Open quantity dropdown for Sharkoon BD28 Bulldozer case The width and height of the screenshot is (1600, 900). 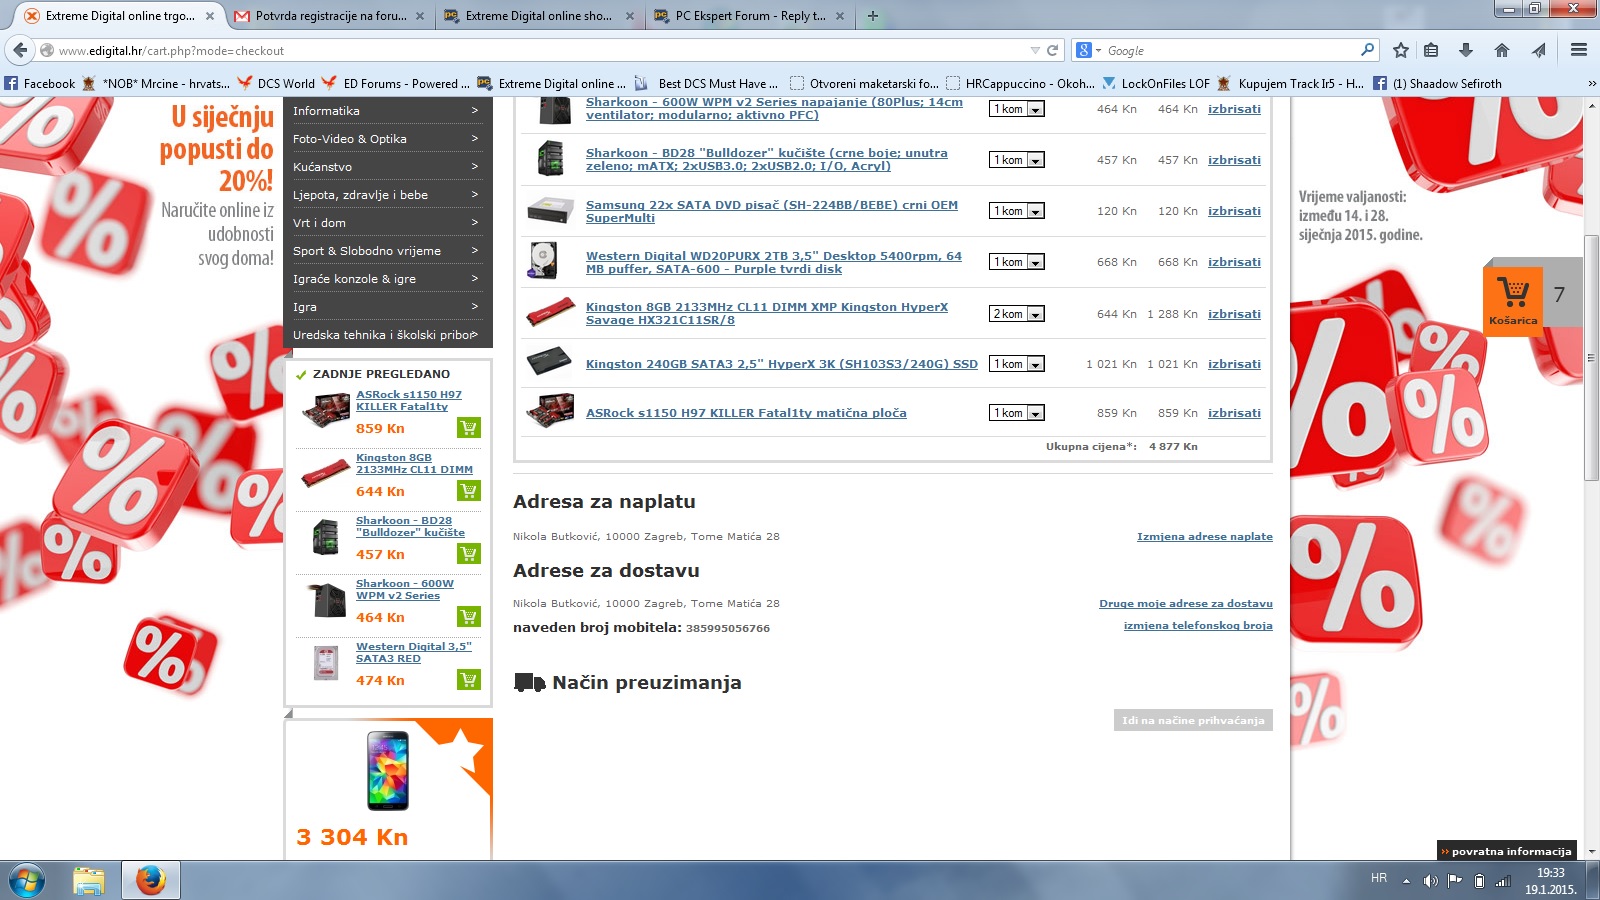point(1017,160)
